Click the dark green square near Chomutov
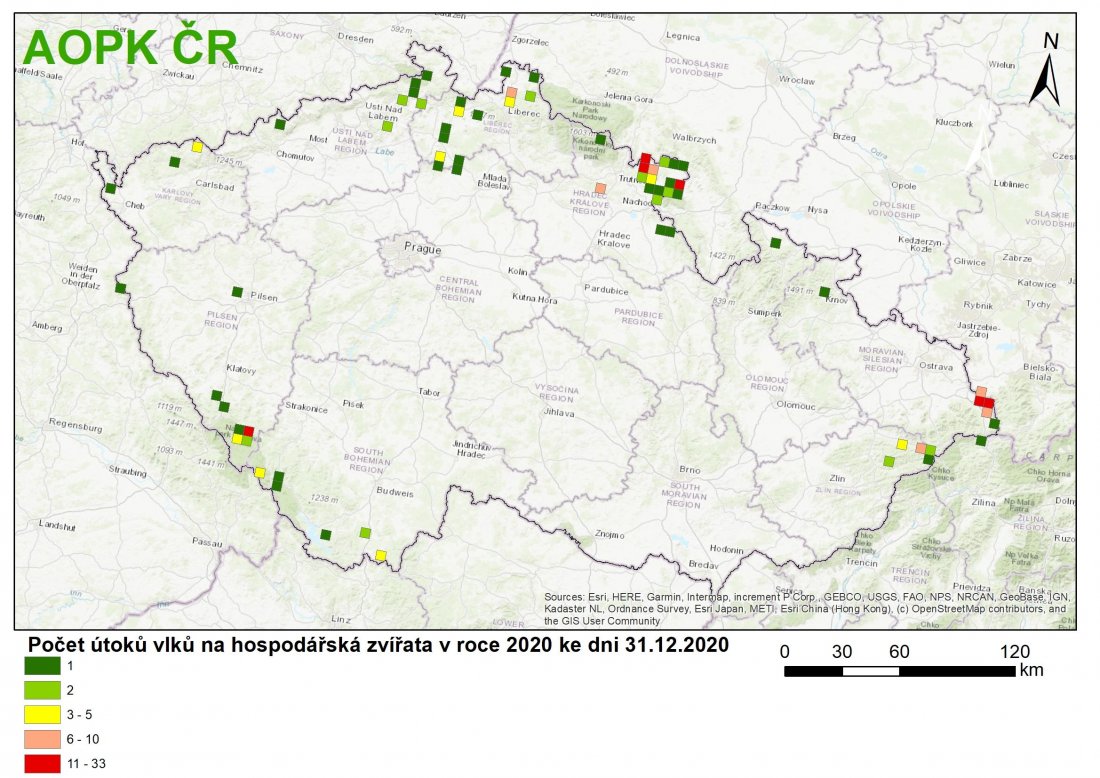 click(x=280, y=125)
